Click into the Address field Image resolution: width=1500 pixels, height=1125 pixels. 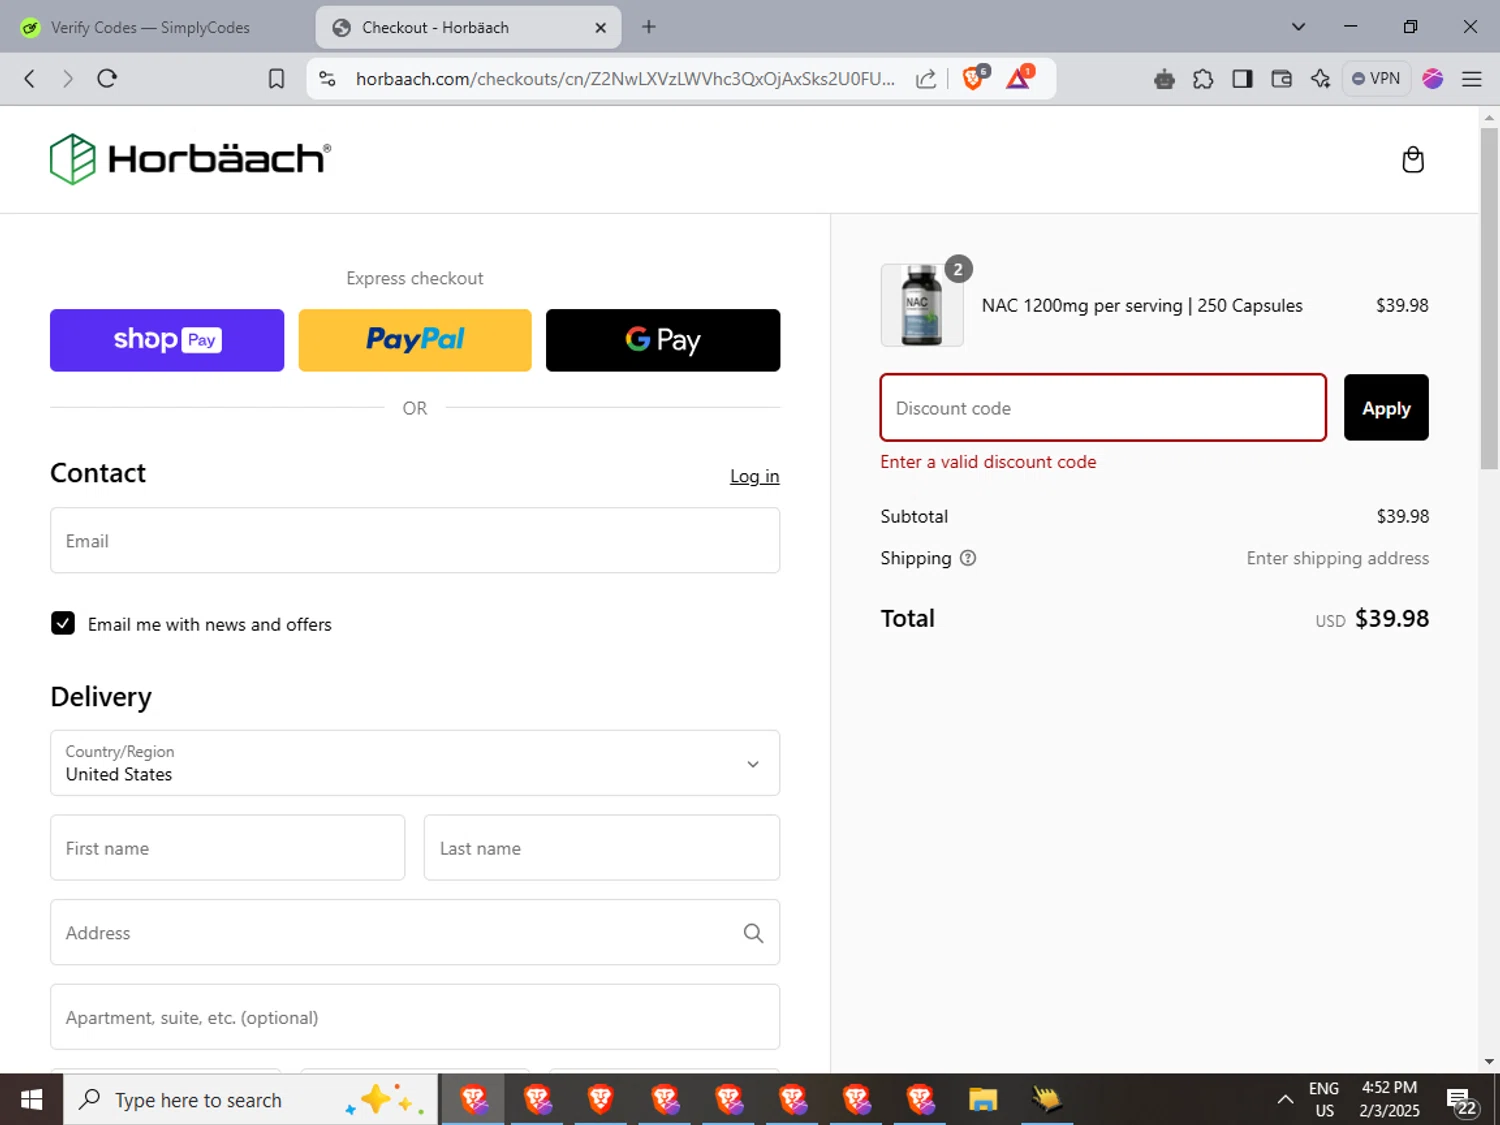(415, 933)
